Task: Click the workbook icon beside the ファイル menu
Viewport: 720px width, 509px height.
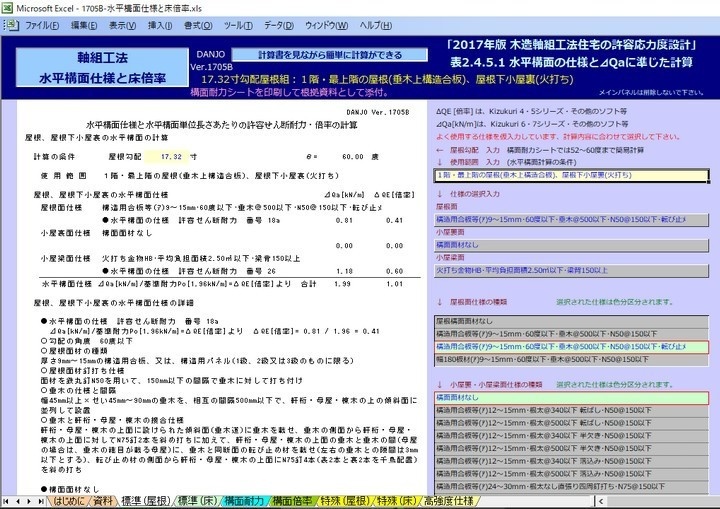Action: [11, 25]
